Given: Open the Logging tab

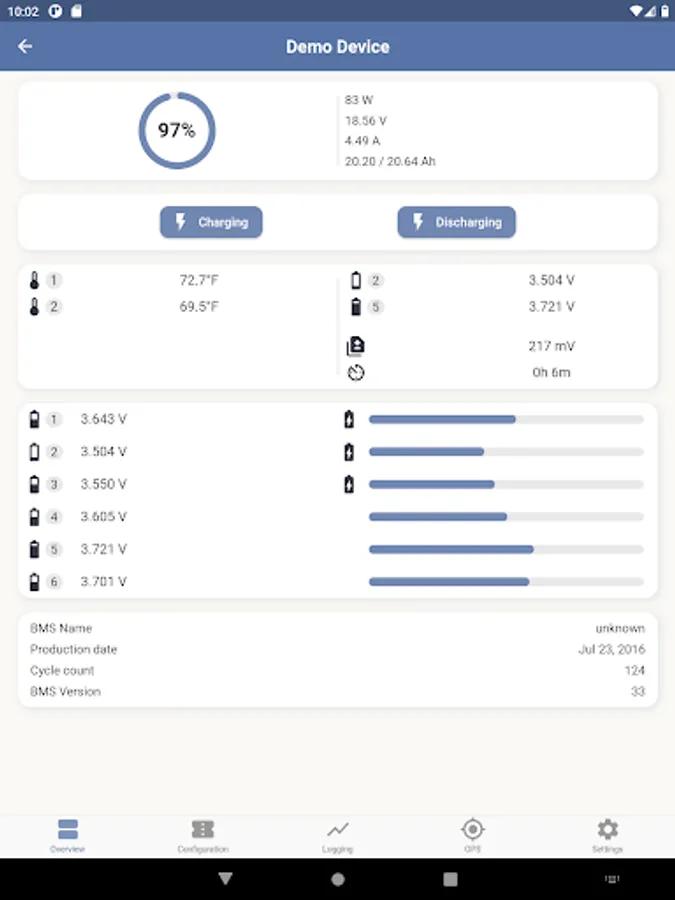Looking at the screenshot, I should click(x=338, y=835).
